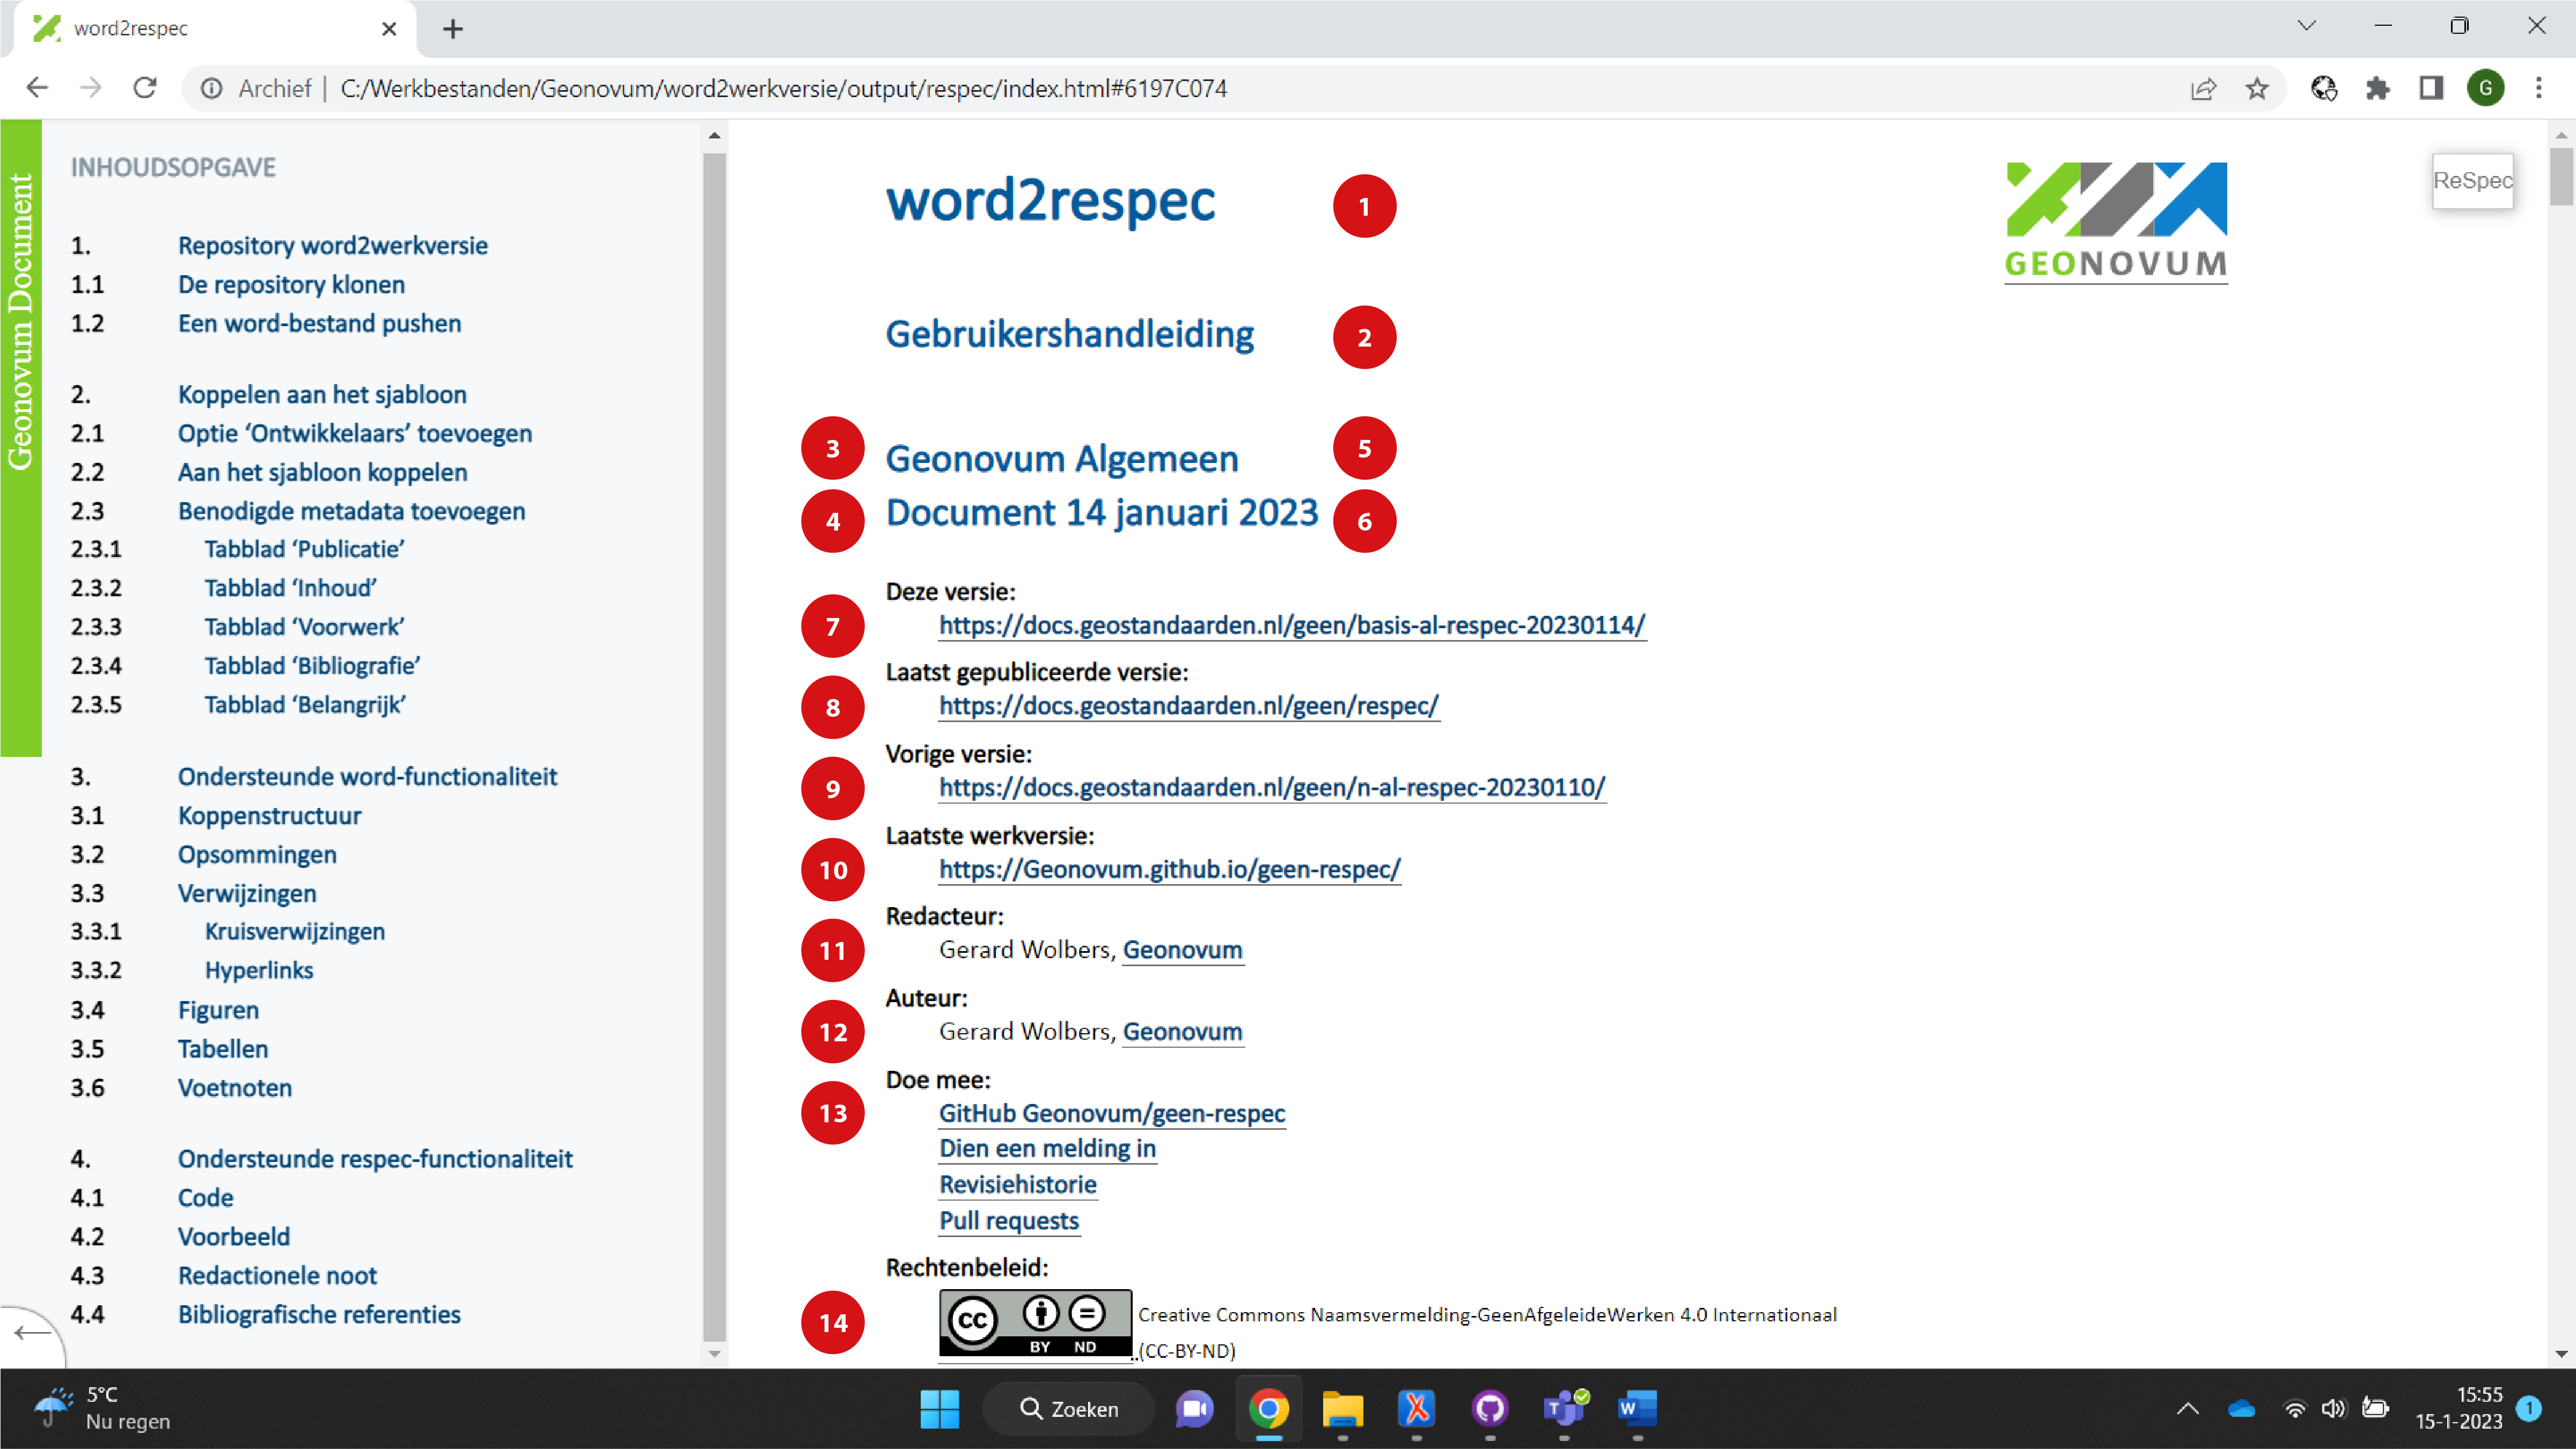Click the browser forward arrow

tap(91, 88)
